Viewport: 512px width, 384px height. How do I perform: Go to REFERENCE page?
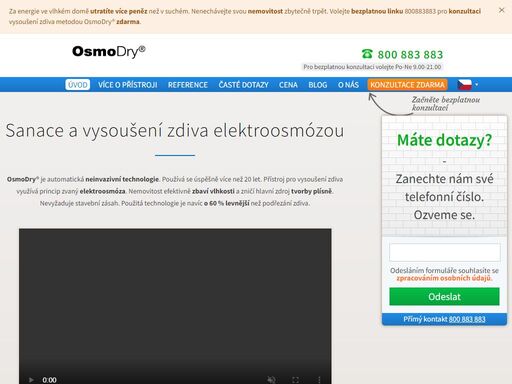coord(188,85)
